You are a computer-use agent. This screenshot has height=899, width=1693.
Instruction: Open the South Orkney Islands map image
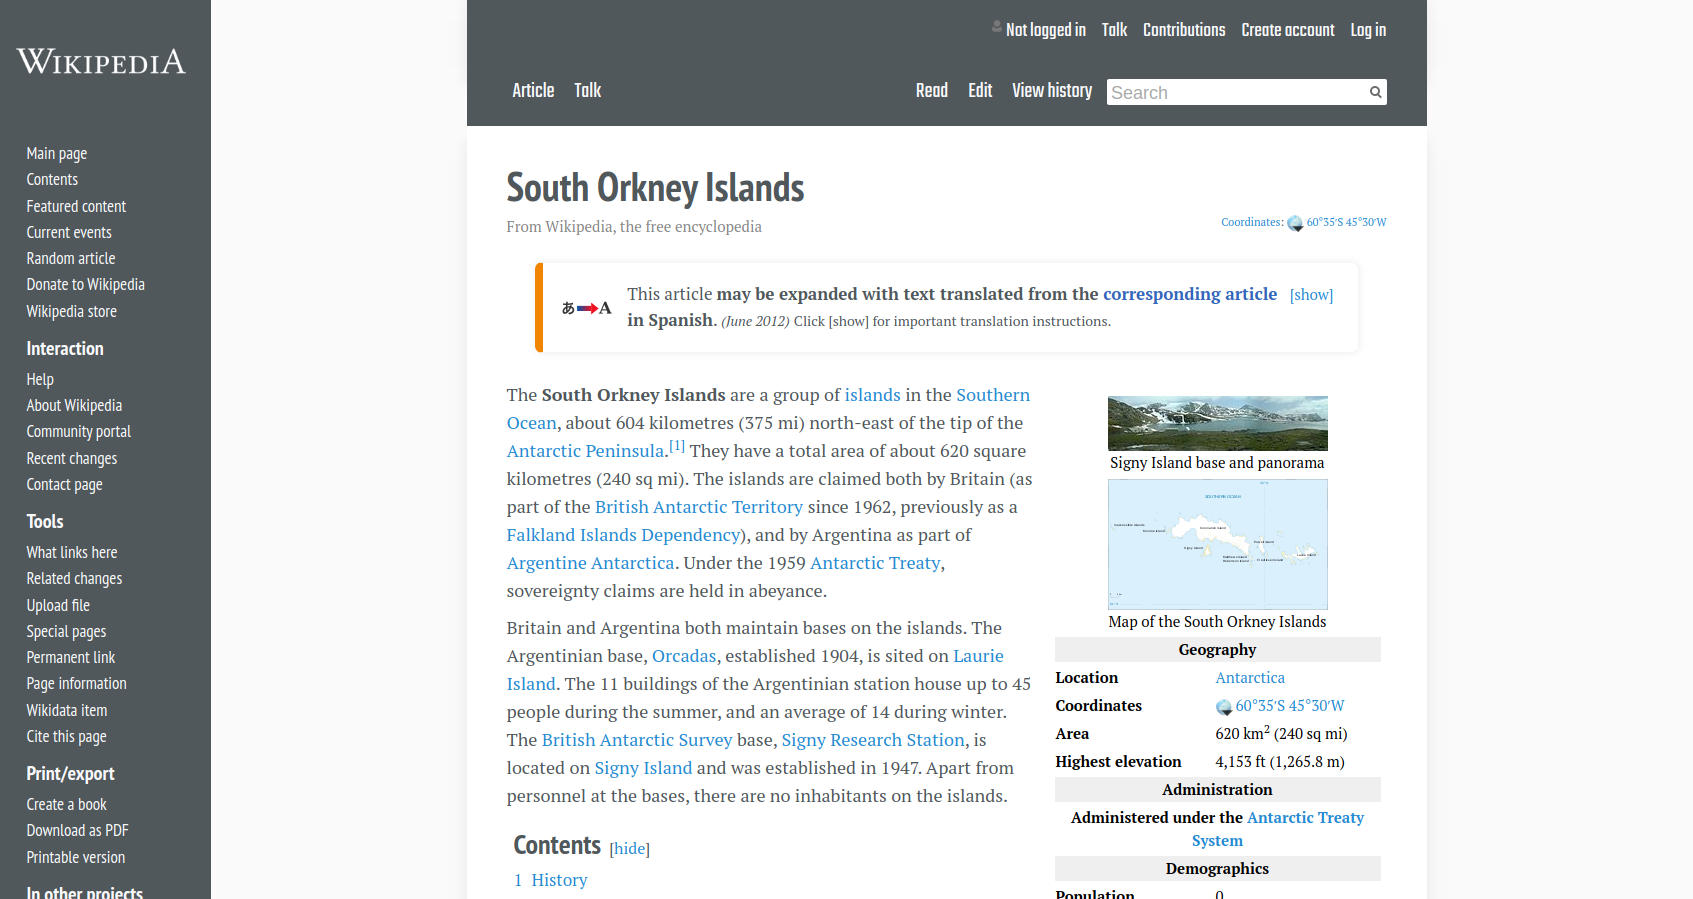click(x=1217, y=544)
